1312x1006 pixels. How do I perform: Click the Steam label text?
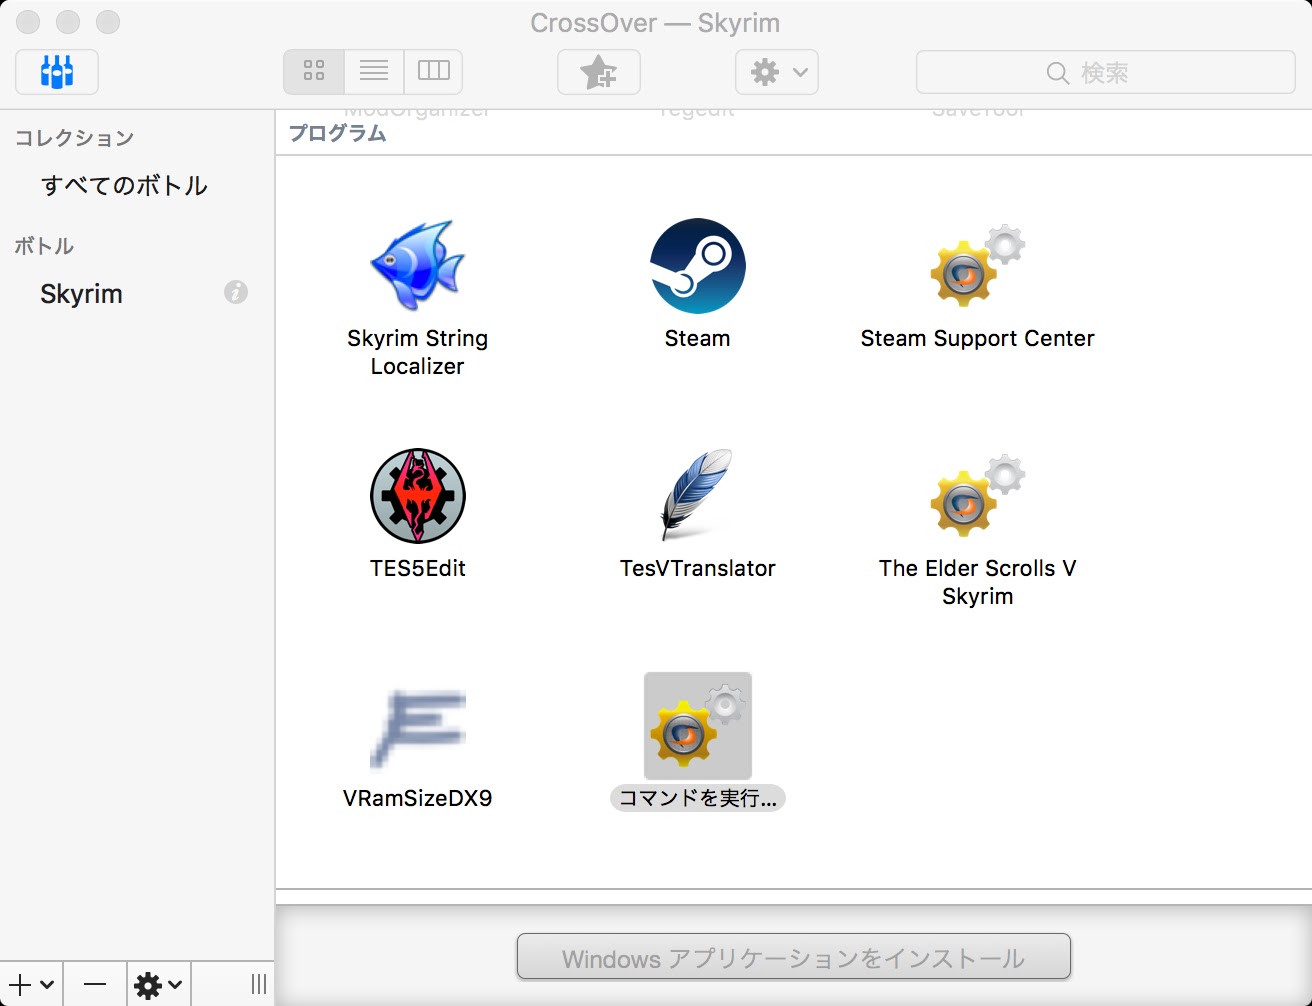pos(697,338)
